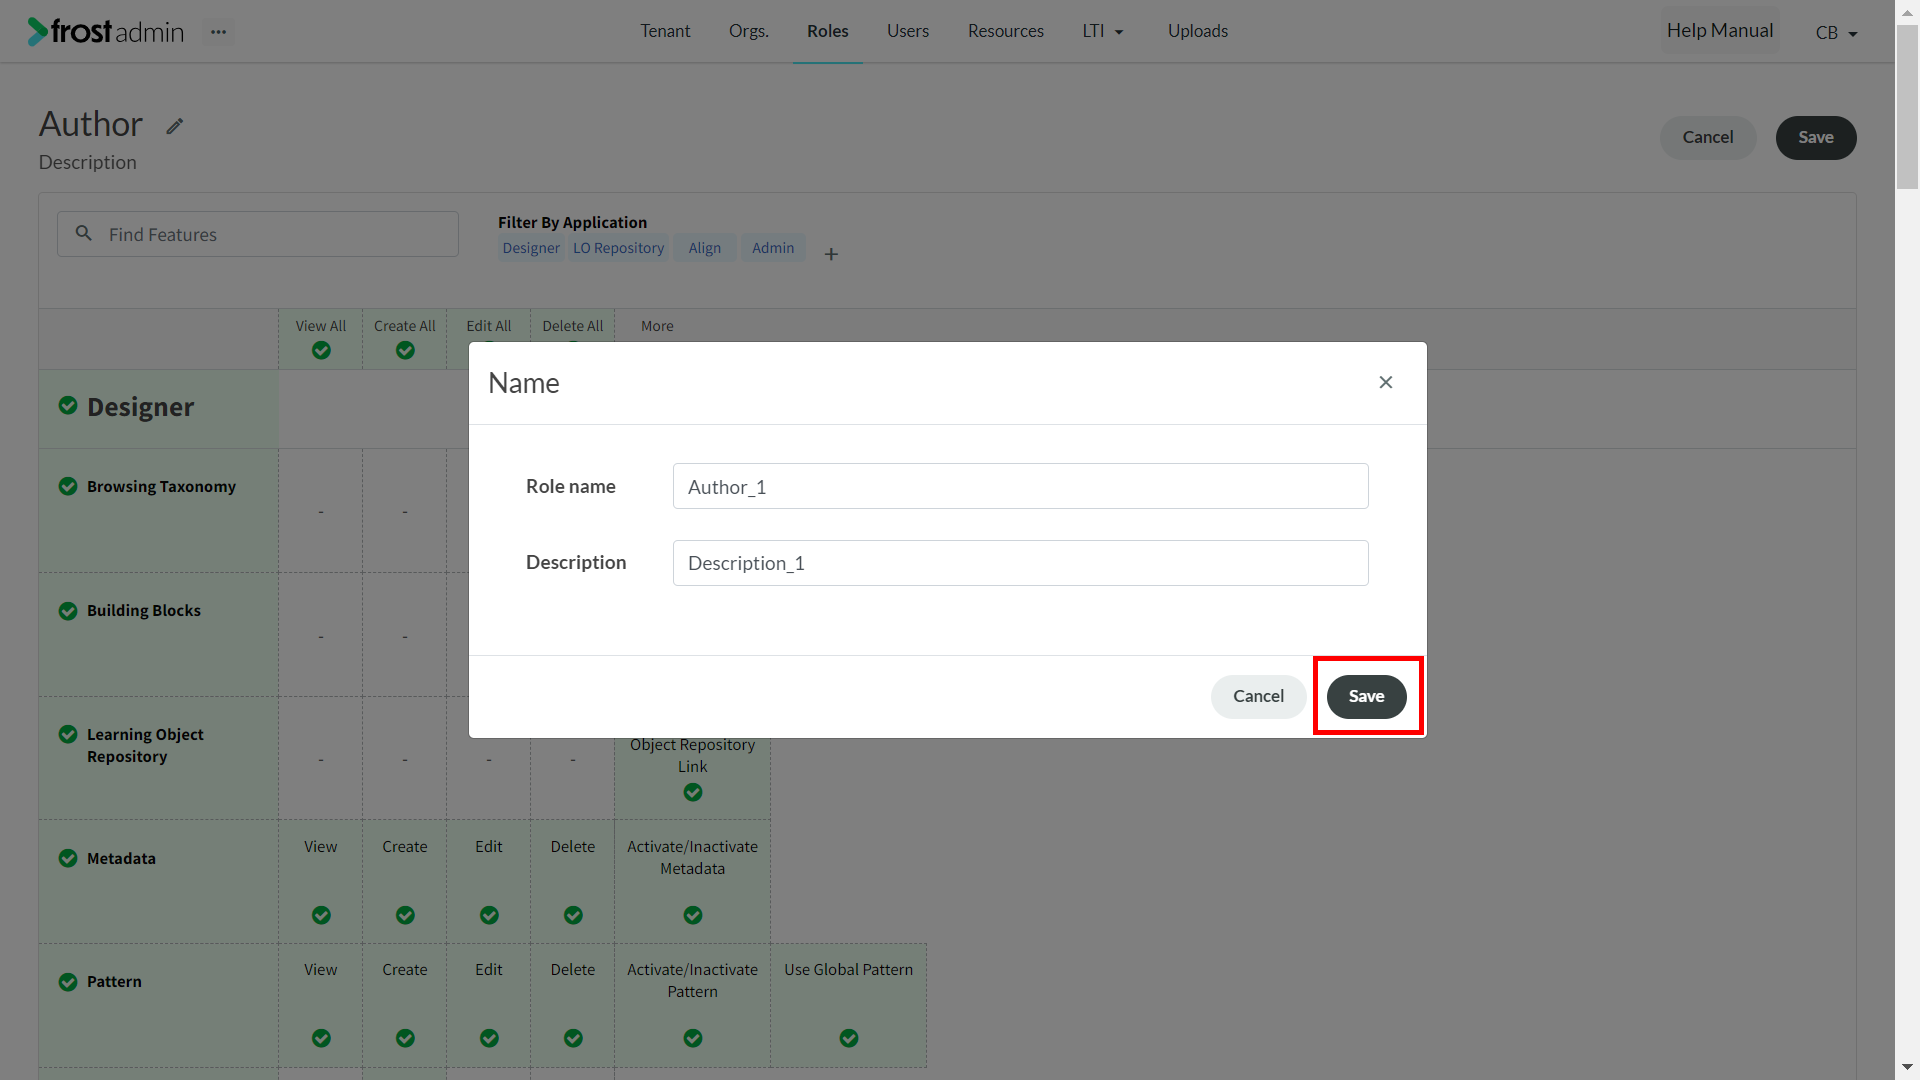Toggle Pattern View permission checkmark
1920x1080 pixels.
point(321,1038)
